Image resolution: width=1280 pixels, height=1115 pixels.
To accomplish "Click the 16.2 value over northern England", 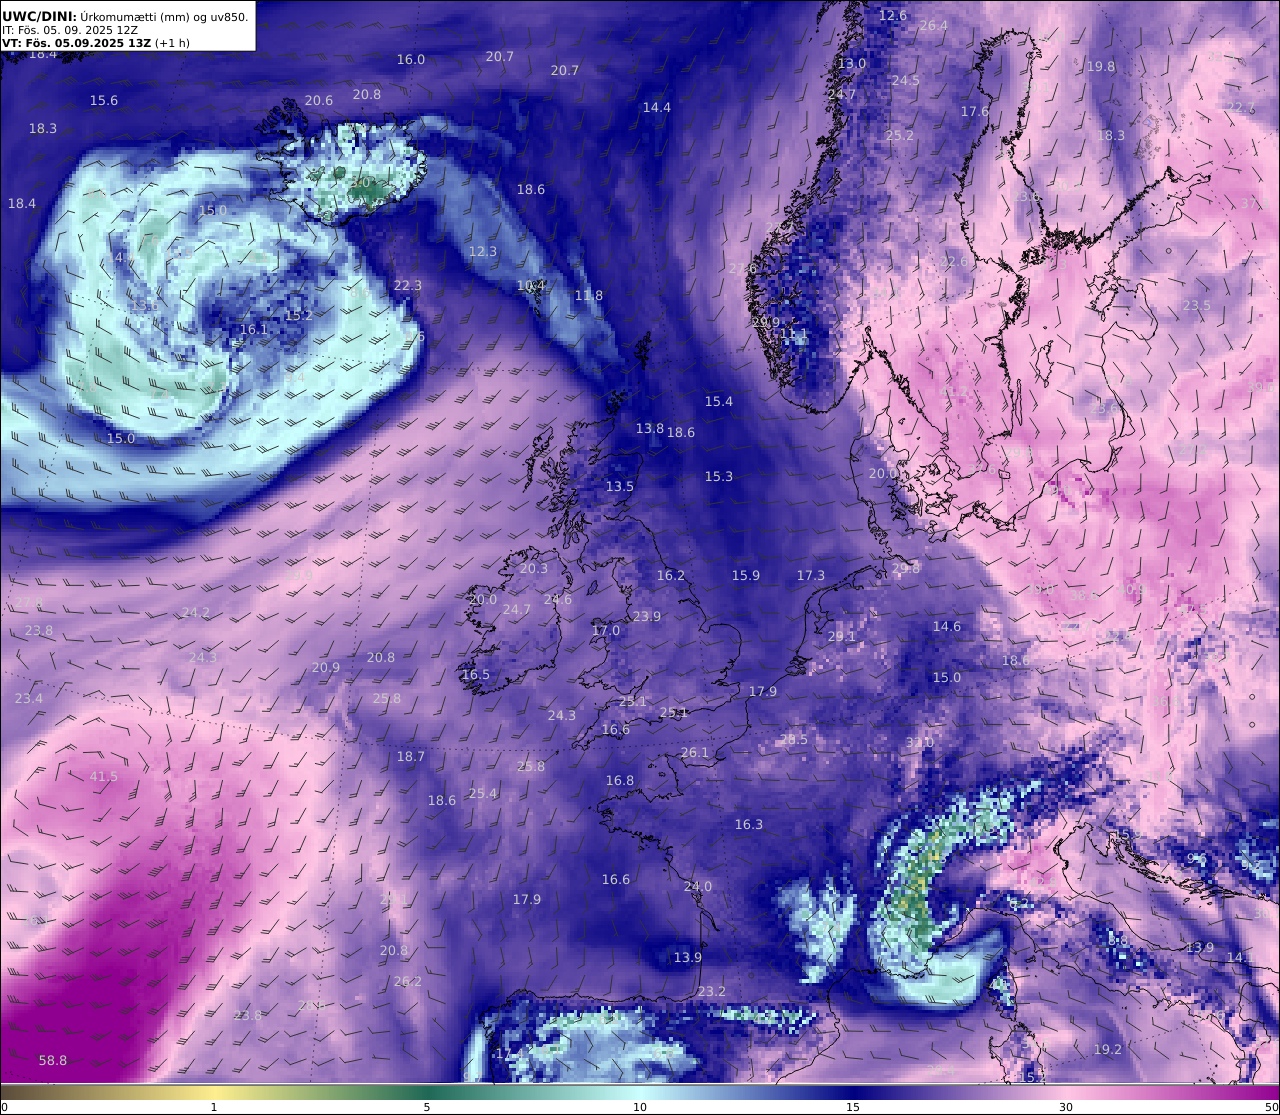I will 671,575.
